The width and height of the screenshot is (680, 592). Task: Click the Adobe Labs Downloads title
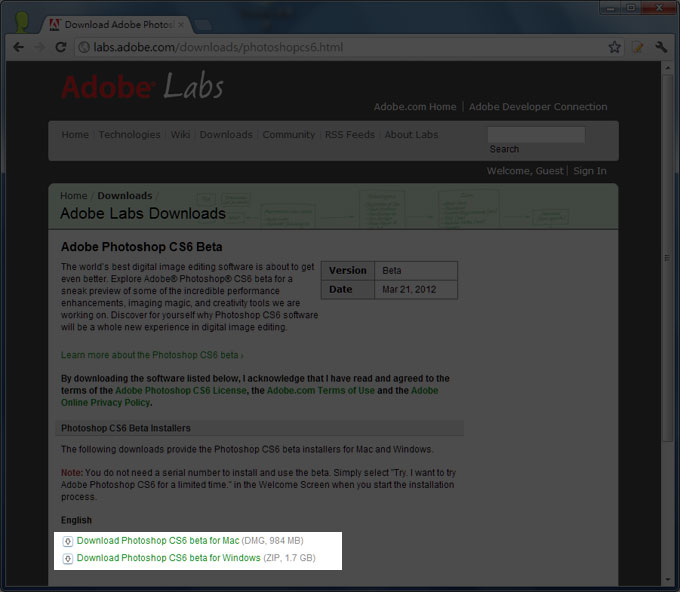tap(143, 214)
